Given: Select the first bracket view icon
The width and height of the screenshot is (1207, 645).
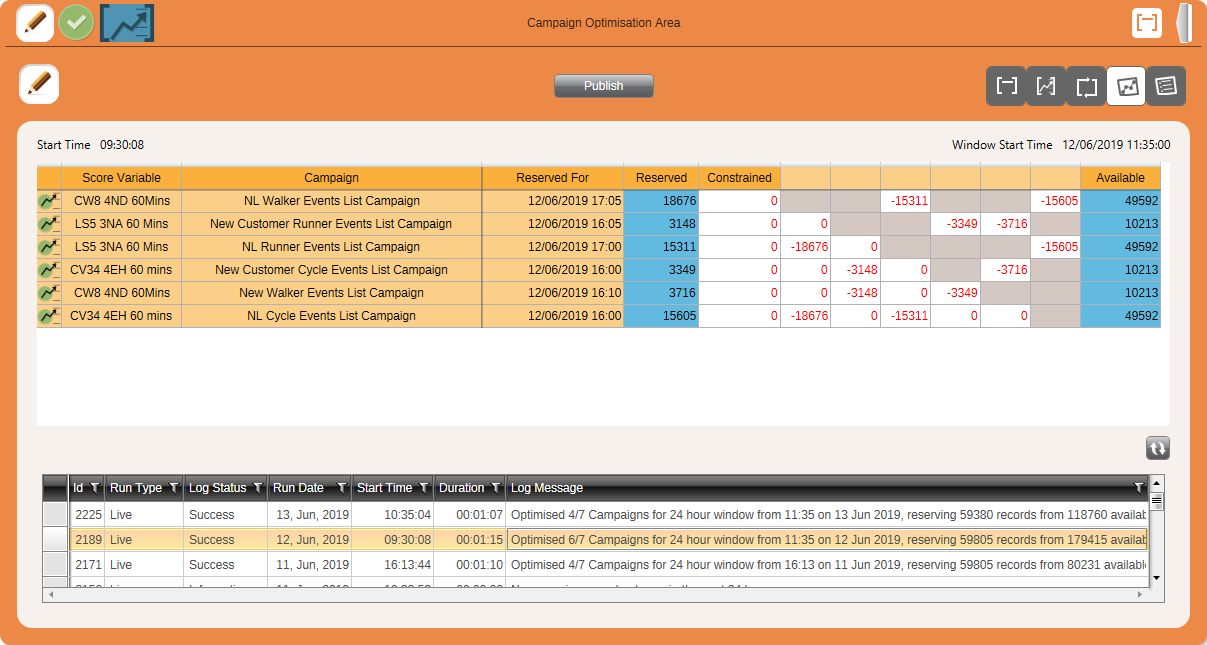Looking at the screenshot, I should pyautogui.click(x=1006, y=86).
